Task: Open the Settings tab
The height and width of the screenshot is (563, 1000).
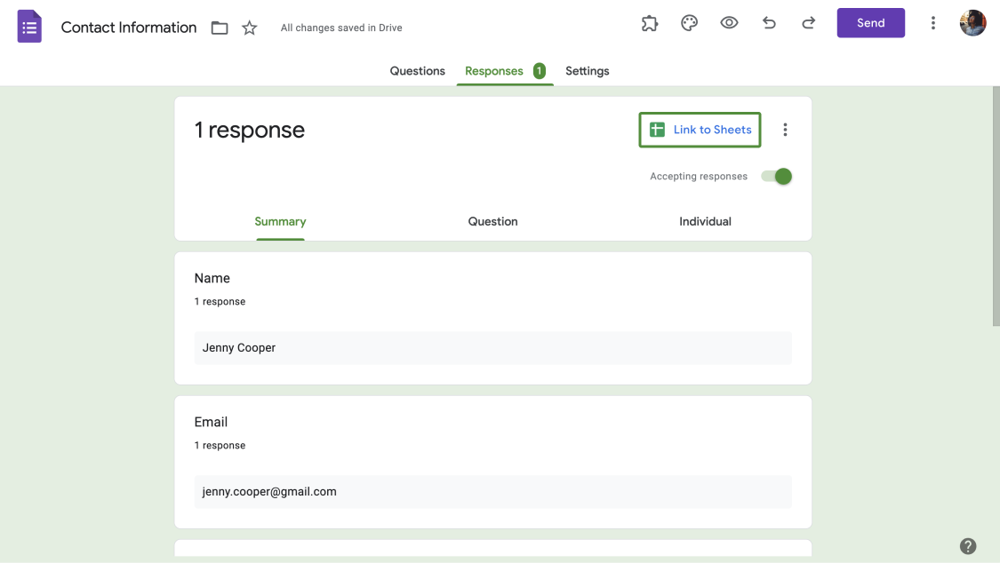Action: click(587, 71)
